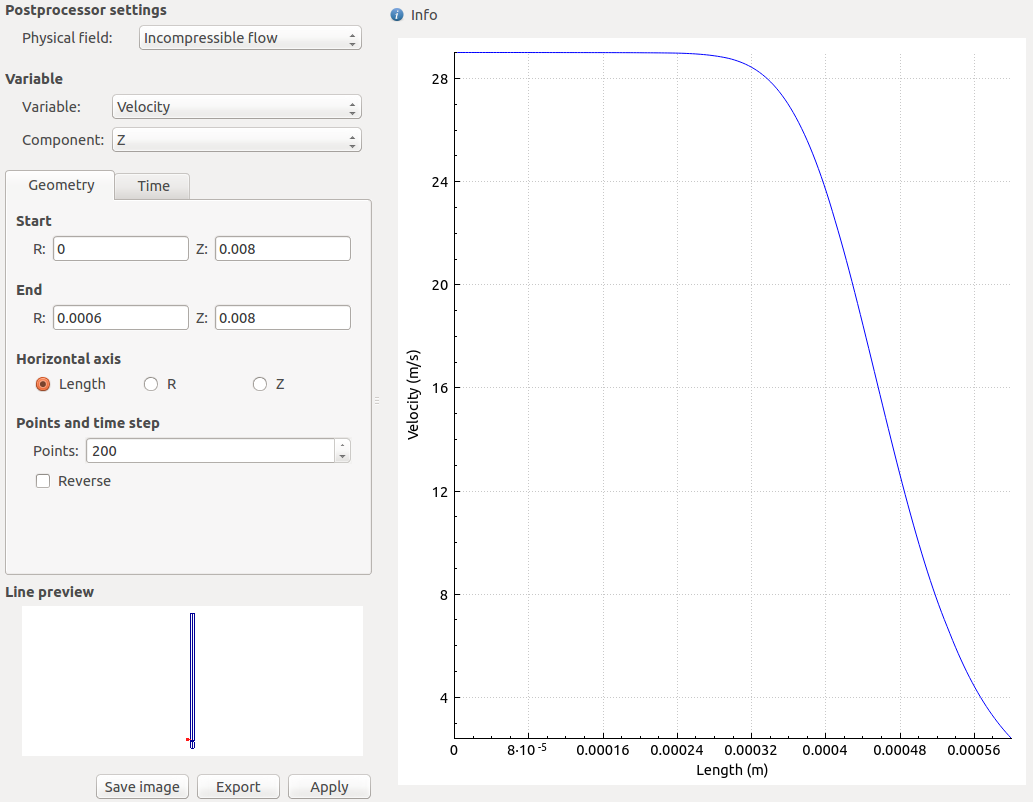Switch to the Time tab
The width and height of the screenshot is (1033, 802).
coord(153,186)
